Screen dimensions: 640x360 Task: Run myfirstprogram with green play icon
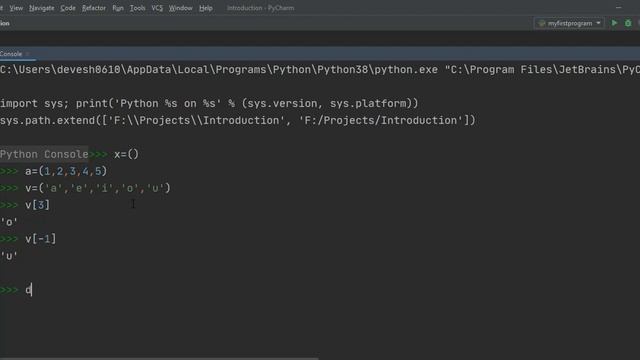click(614, 23)
